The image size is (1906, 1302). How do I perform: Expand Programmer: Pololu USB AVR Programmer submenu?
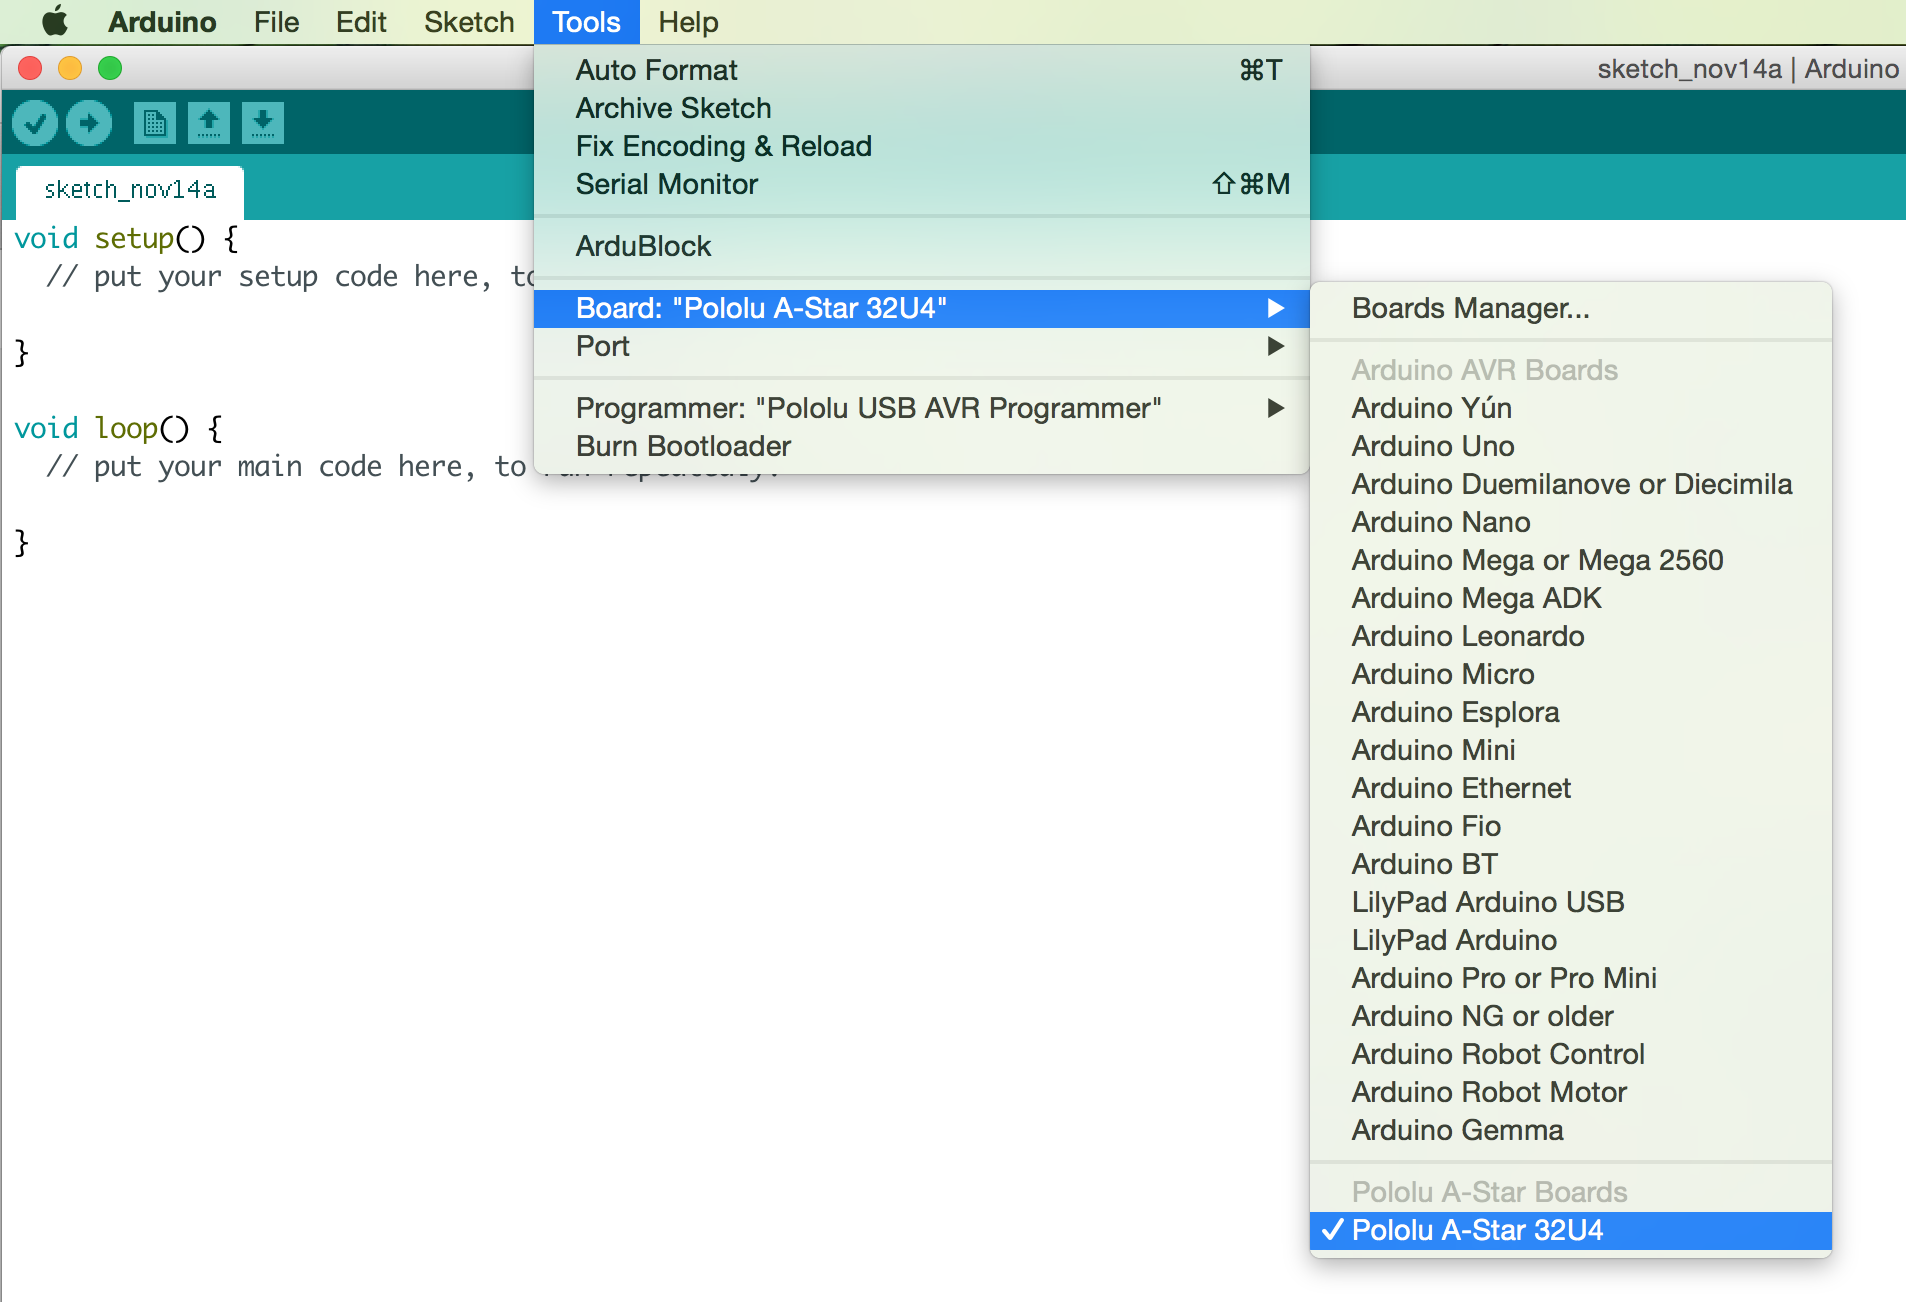tap(922, 408)
